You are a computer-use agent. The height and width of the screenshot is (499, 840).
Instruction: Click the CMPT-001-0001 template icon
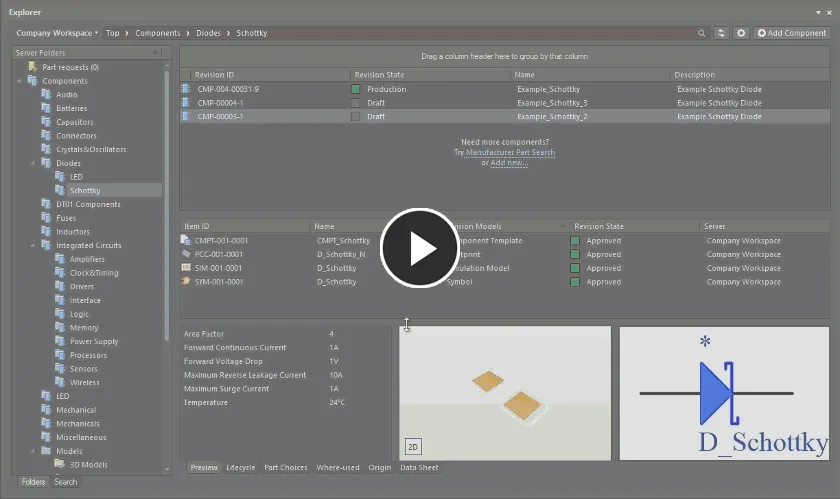click(x=186, y=240)
